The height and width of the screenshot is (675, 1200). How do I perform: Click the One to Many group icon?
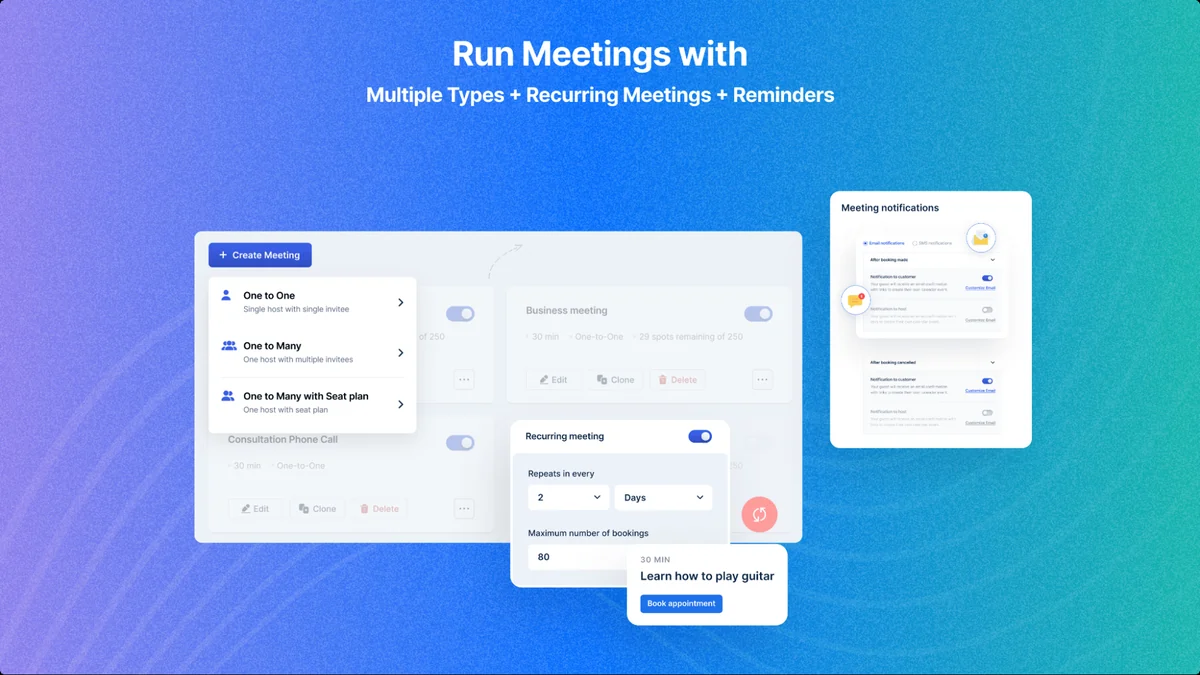tap(228, 346)
